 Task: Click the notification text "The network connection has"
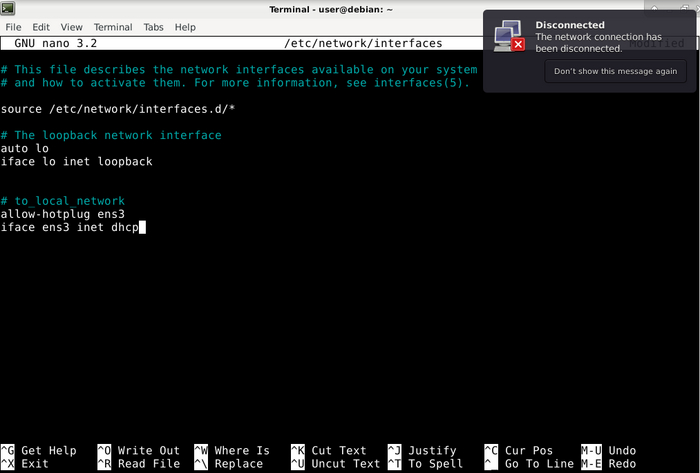598,37
